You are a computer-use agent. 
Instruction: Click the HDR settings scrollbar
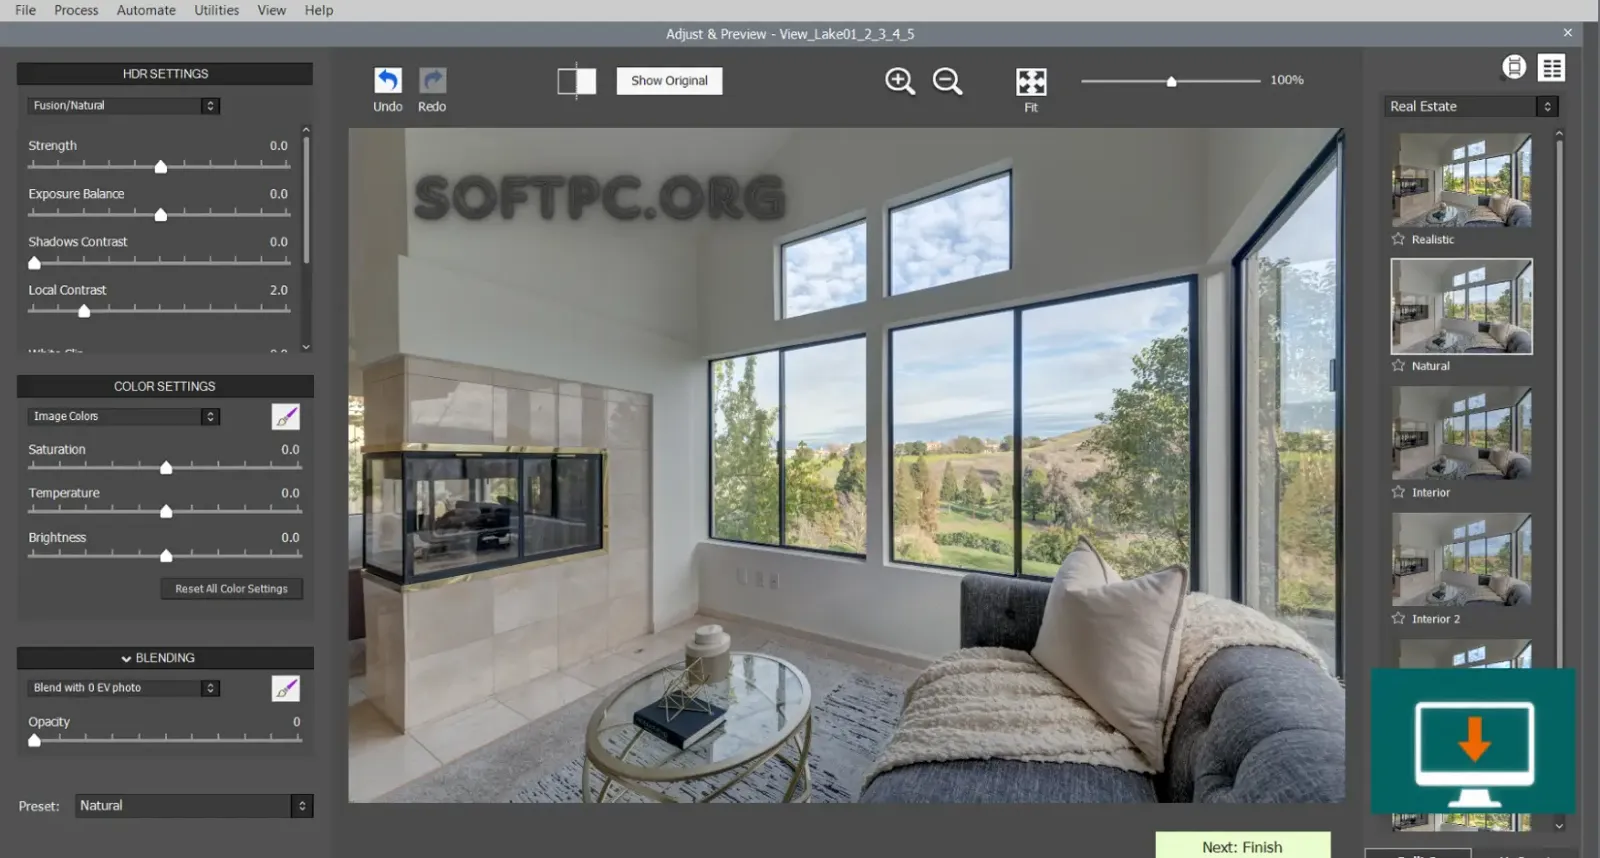[306, 200]
